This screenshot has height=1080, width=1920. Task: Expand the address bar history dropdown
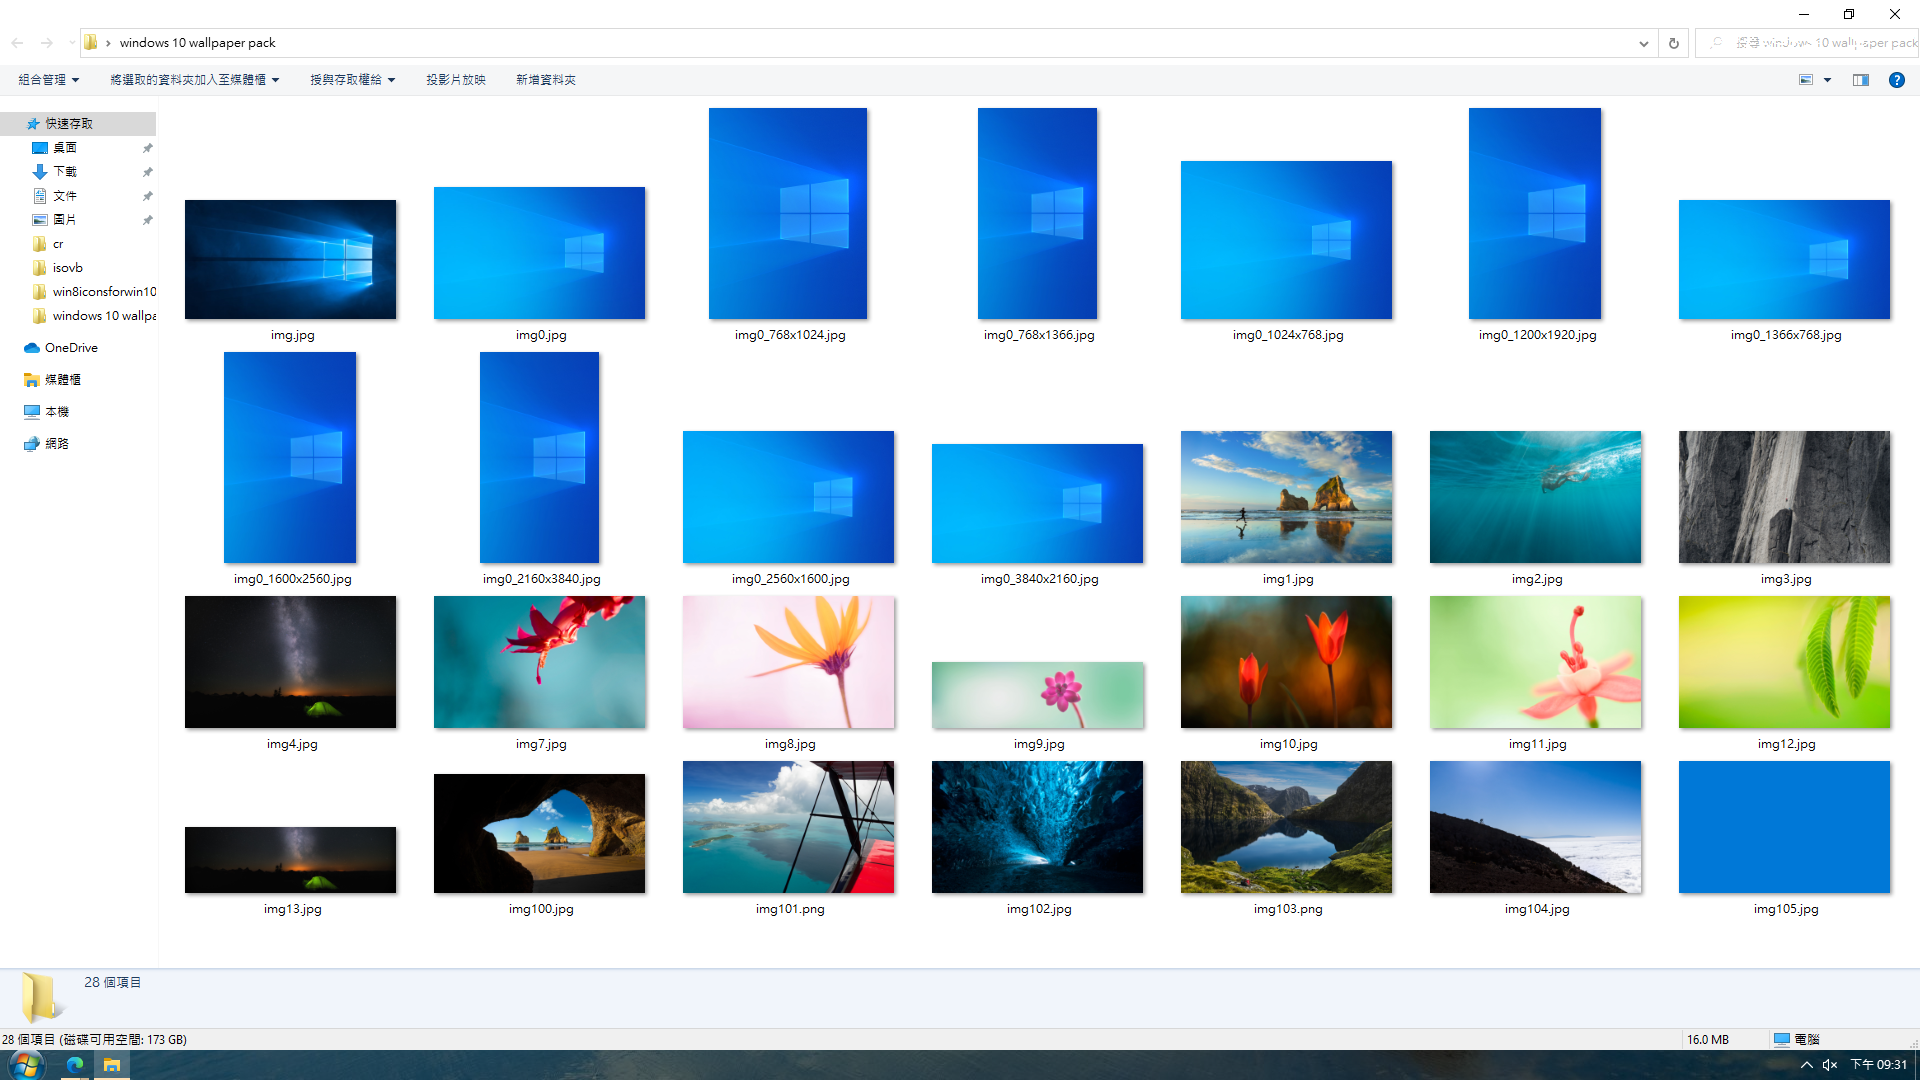pyautogui.click(x=1643, y=43)
